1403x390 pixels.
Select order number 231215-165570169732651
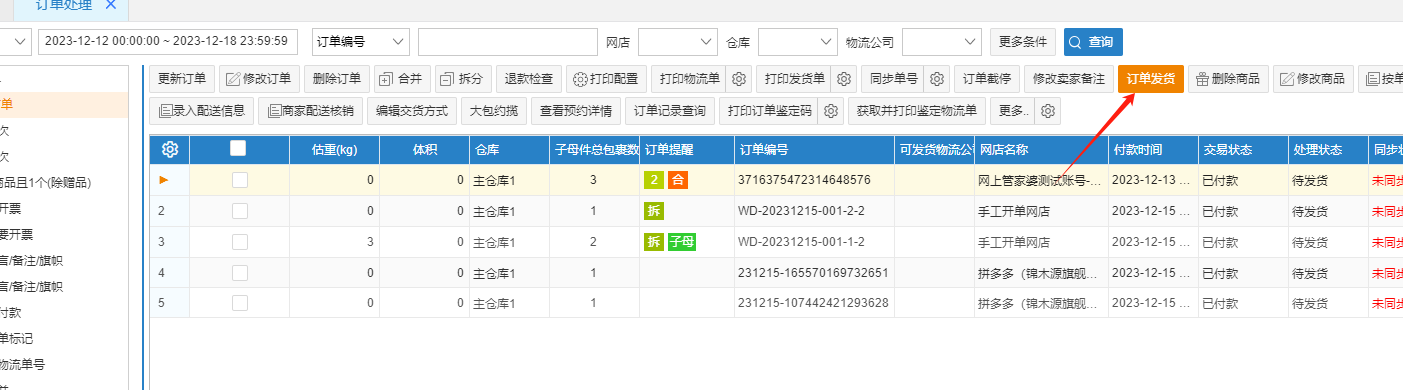[813, 273]
